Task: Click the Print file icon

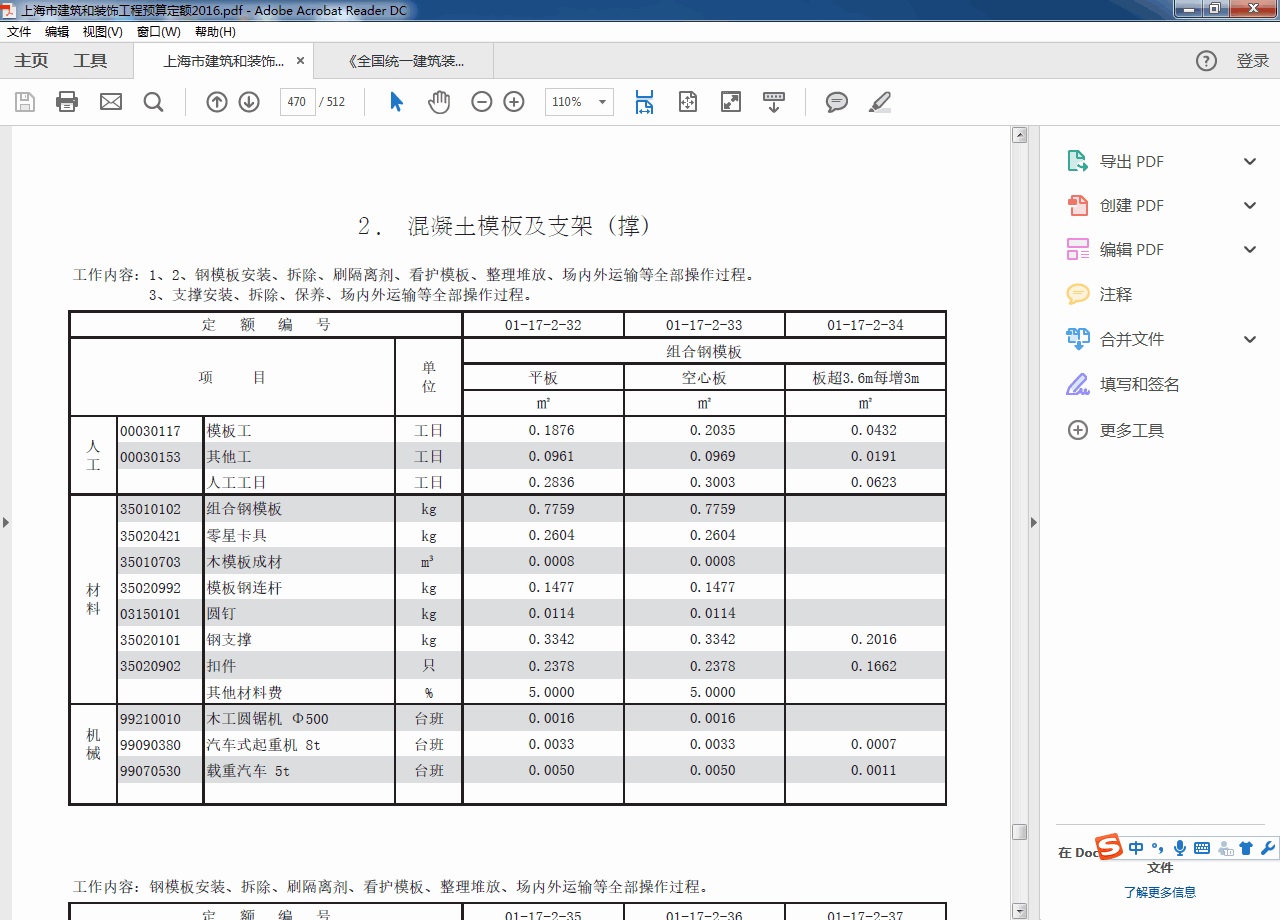Action: [67, 102]
